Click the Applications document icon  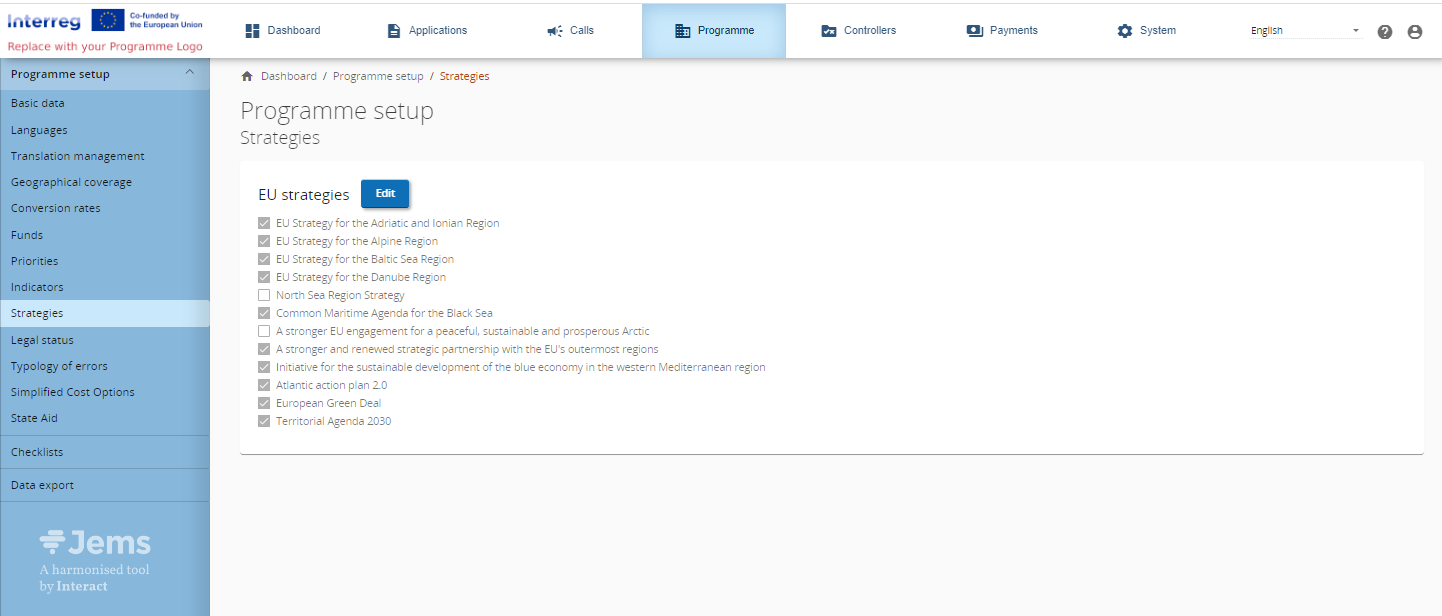(x=394, y=31)
